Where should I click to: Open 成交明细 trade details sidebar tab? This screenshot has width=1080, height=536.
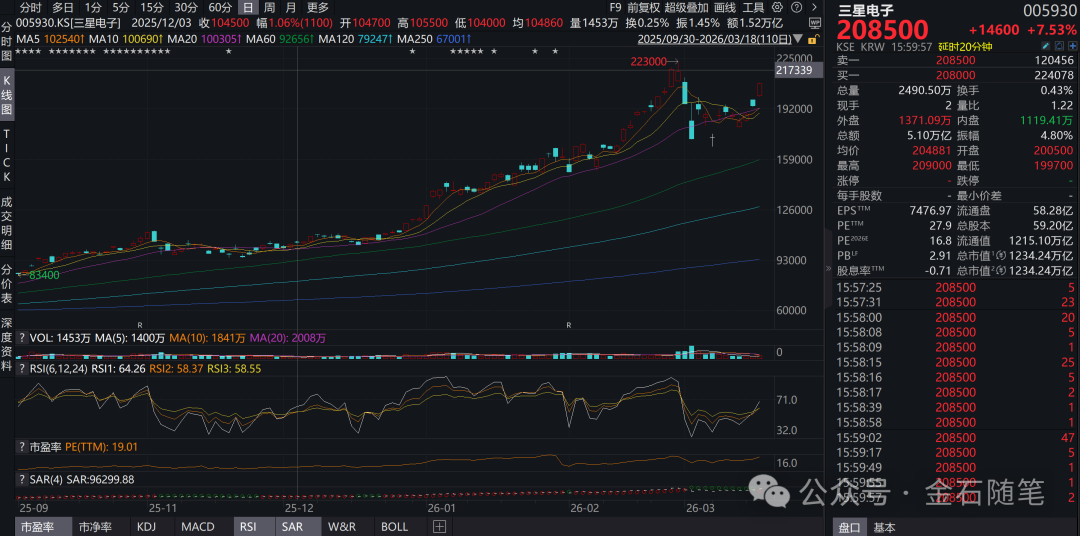(x=7, y=223)
